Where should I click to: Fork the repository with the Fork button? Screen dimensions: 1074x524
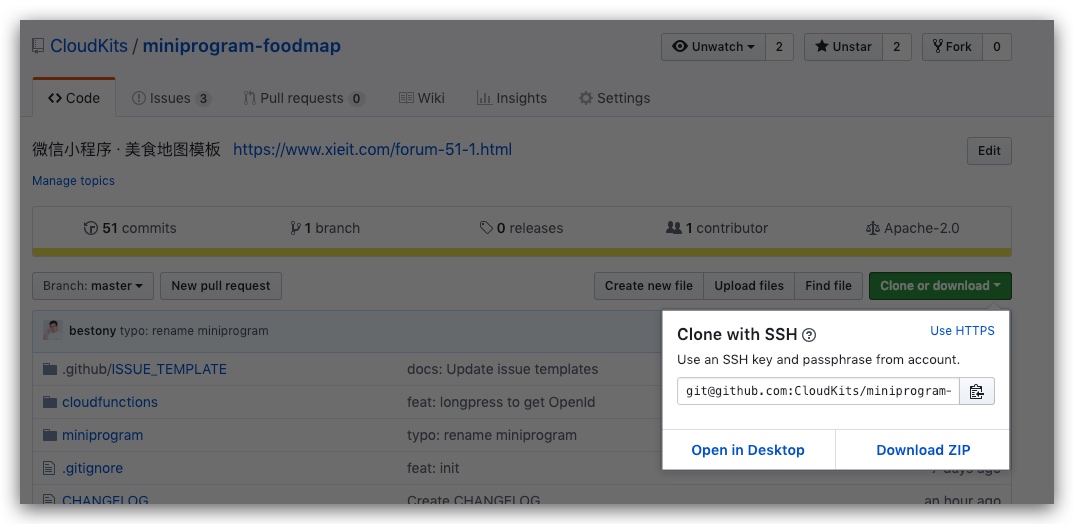tap(952, 47)
